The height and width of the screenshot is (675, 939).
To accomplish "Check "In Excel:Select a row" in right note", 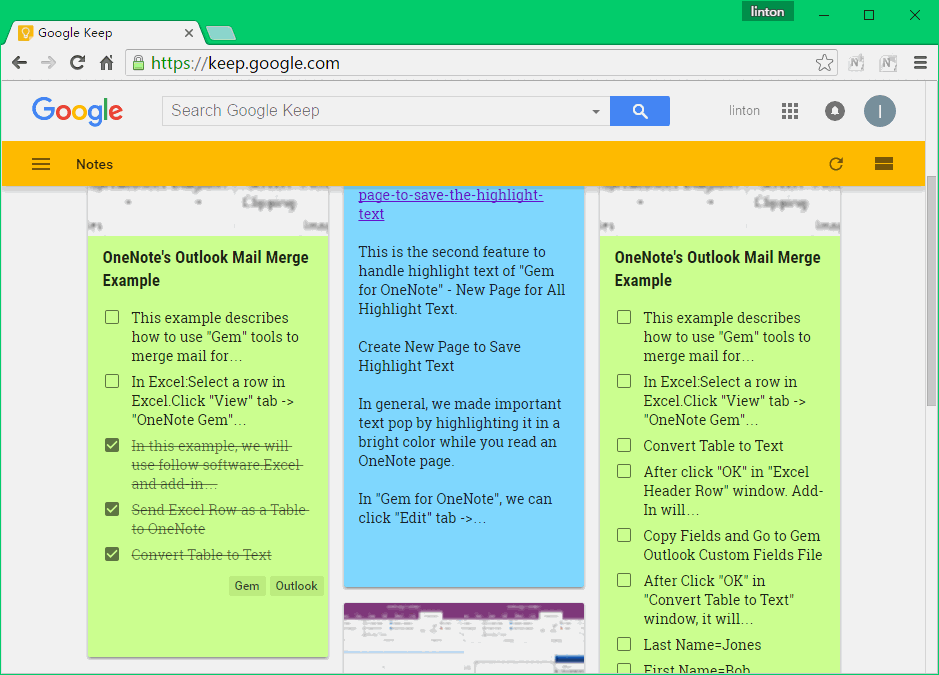I will click(x=624, y=382).
